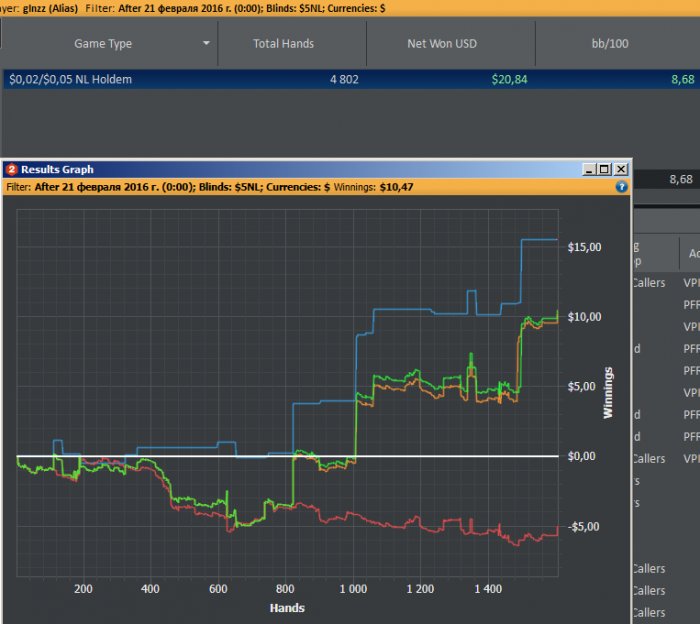Maximize the Results Graph window

pyautogui.click(x=604, y=170)
